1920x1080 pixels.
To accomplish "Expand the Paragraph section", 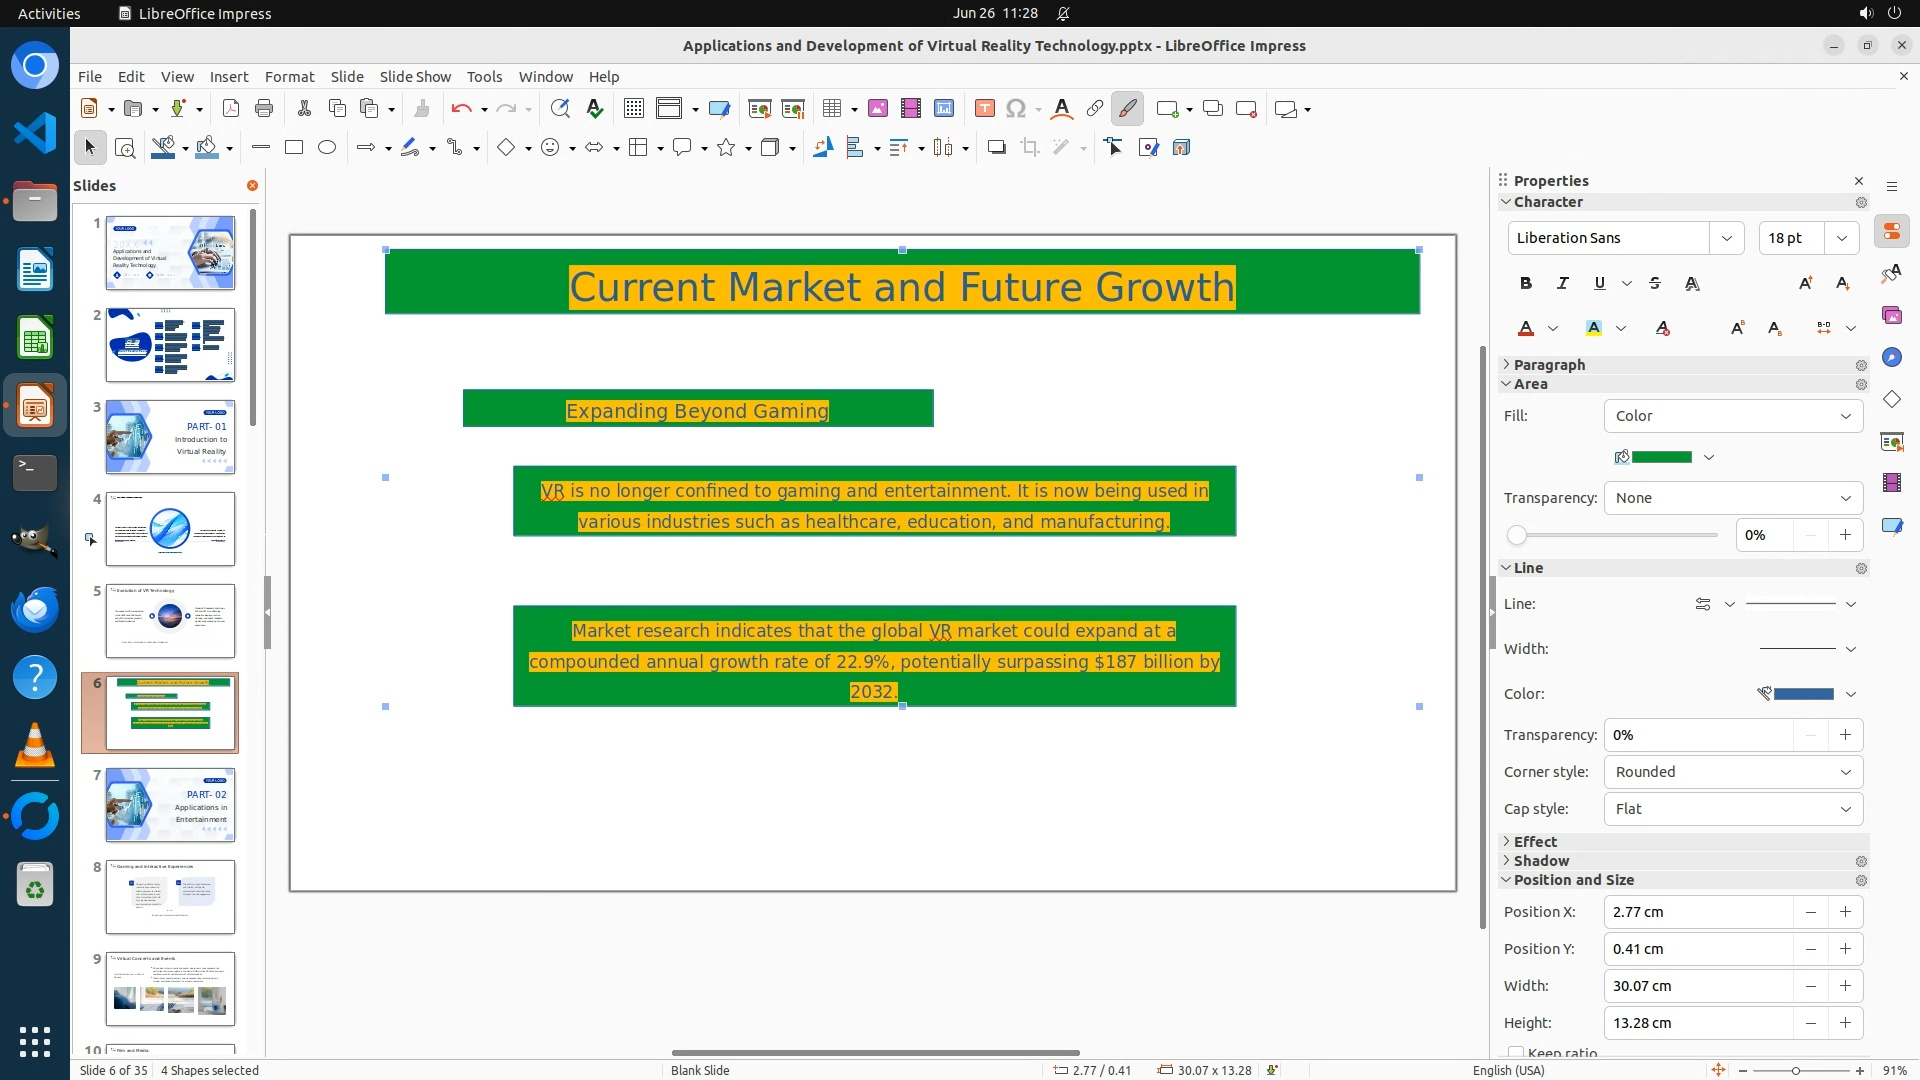I will coord(1548,365).
